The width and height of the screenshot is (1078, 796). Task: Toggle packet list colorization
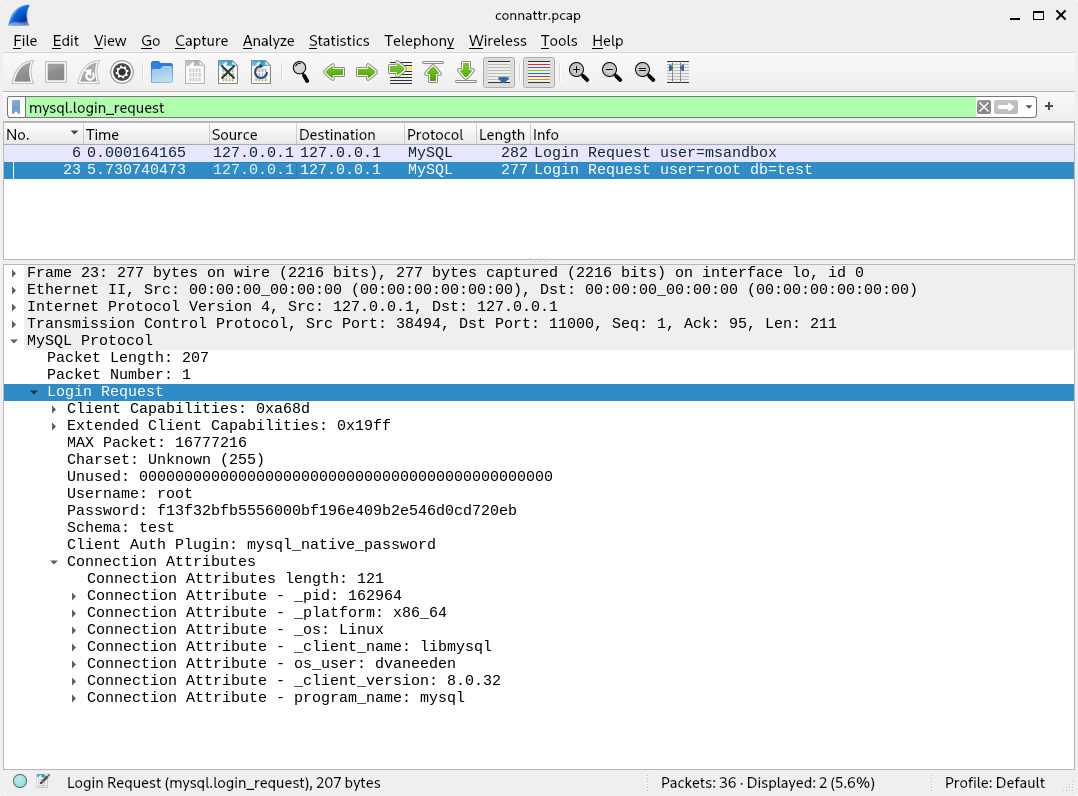click(x=538, y=72)
